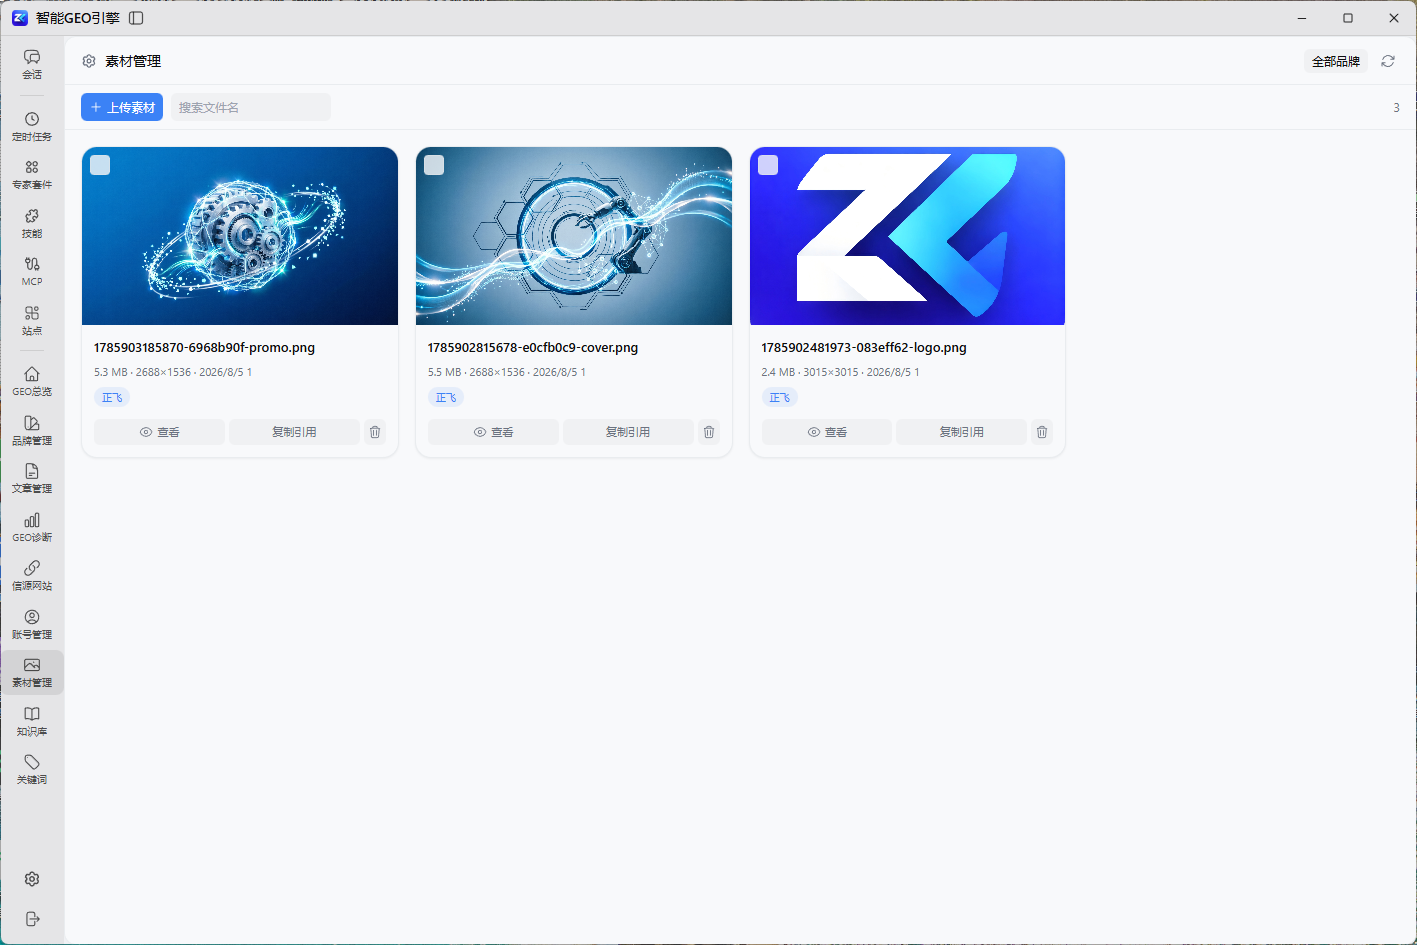
Task: Open the 站点 sites sidebar item
Action: (32, 320)
